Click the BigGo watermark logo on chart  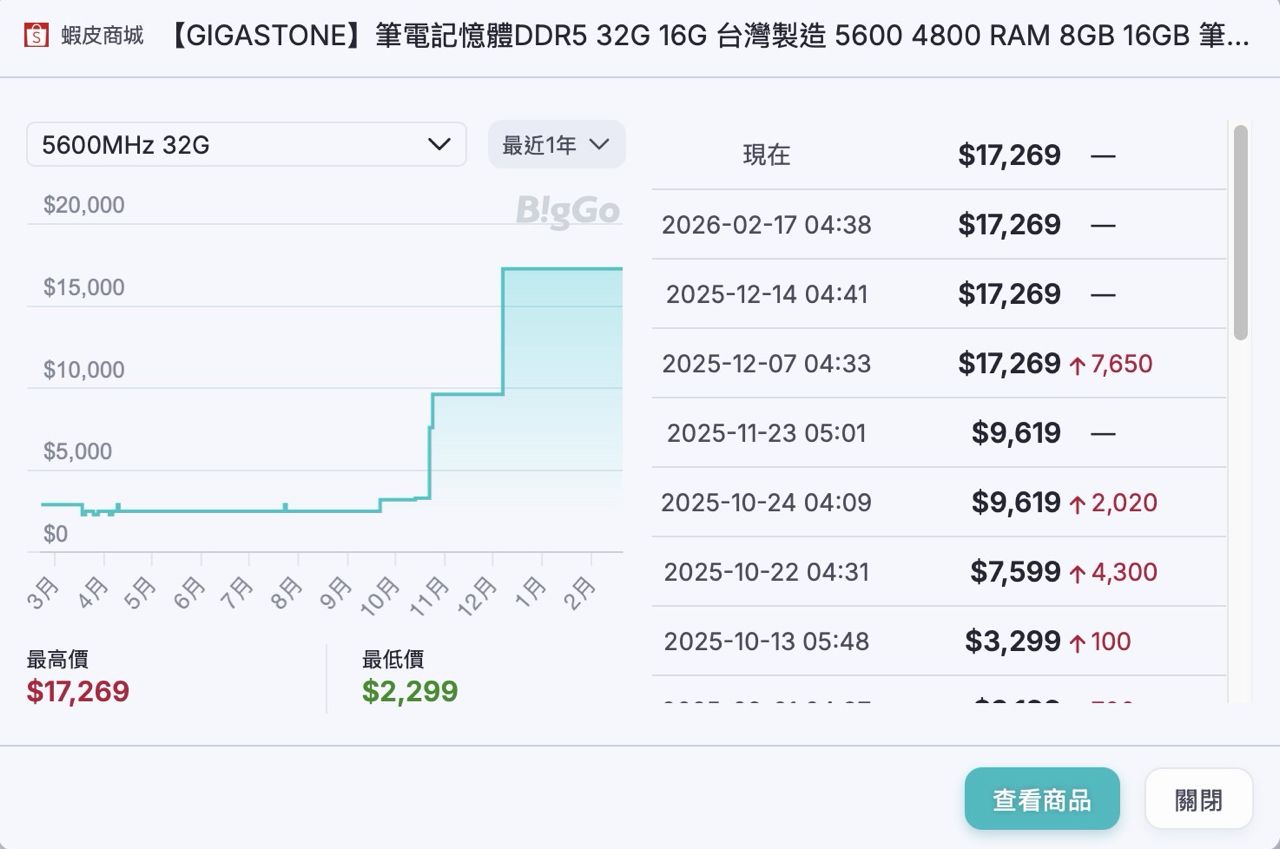pyautogui.click(x=567, y=211)
